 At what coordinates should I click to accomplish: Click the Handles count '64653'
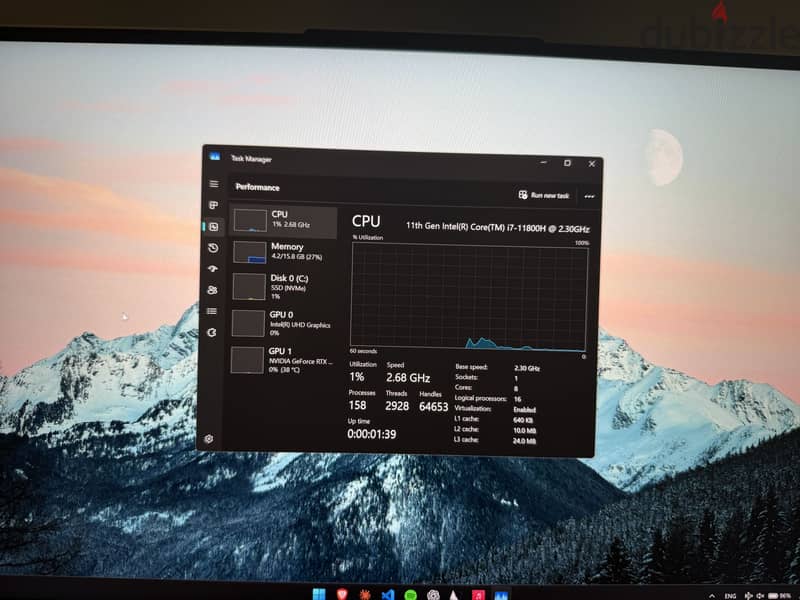(x=434, y=407)
